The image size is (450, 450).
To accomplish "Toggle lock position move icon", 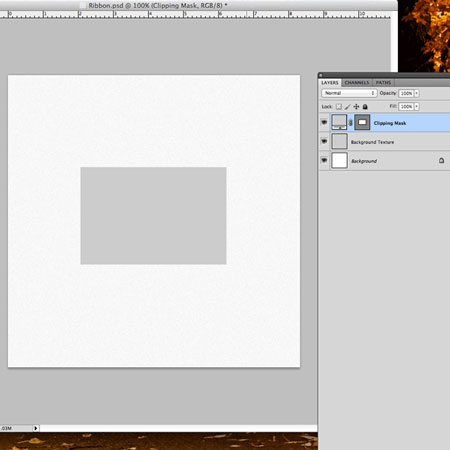I will [x=356, y=107].
